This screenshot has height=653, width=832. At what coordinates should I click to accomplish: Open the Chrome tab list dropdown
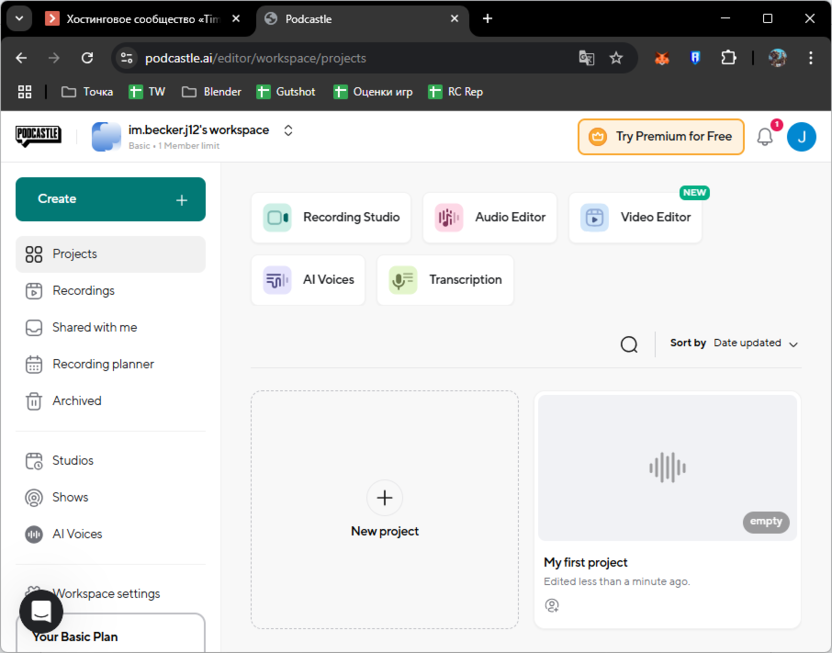click(18, 18)
